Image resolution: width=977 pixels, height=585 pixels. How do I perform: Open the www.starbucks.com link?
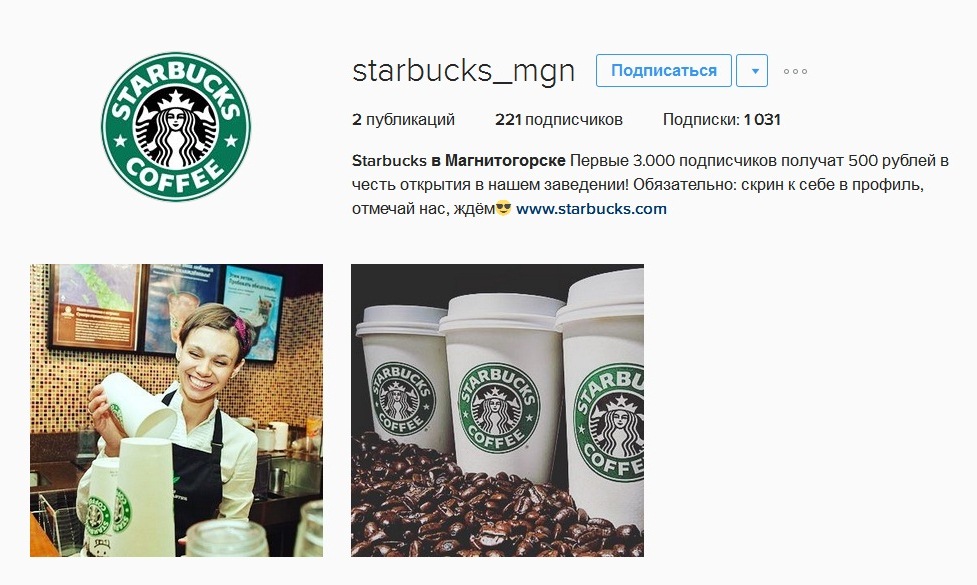click(x=591, y=209)
